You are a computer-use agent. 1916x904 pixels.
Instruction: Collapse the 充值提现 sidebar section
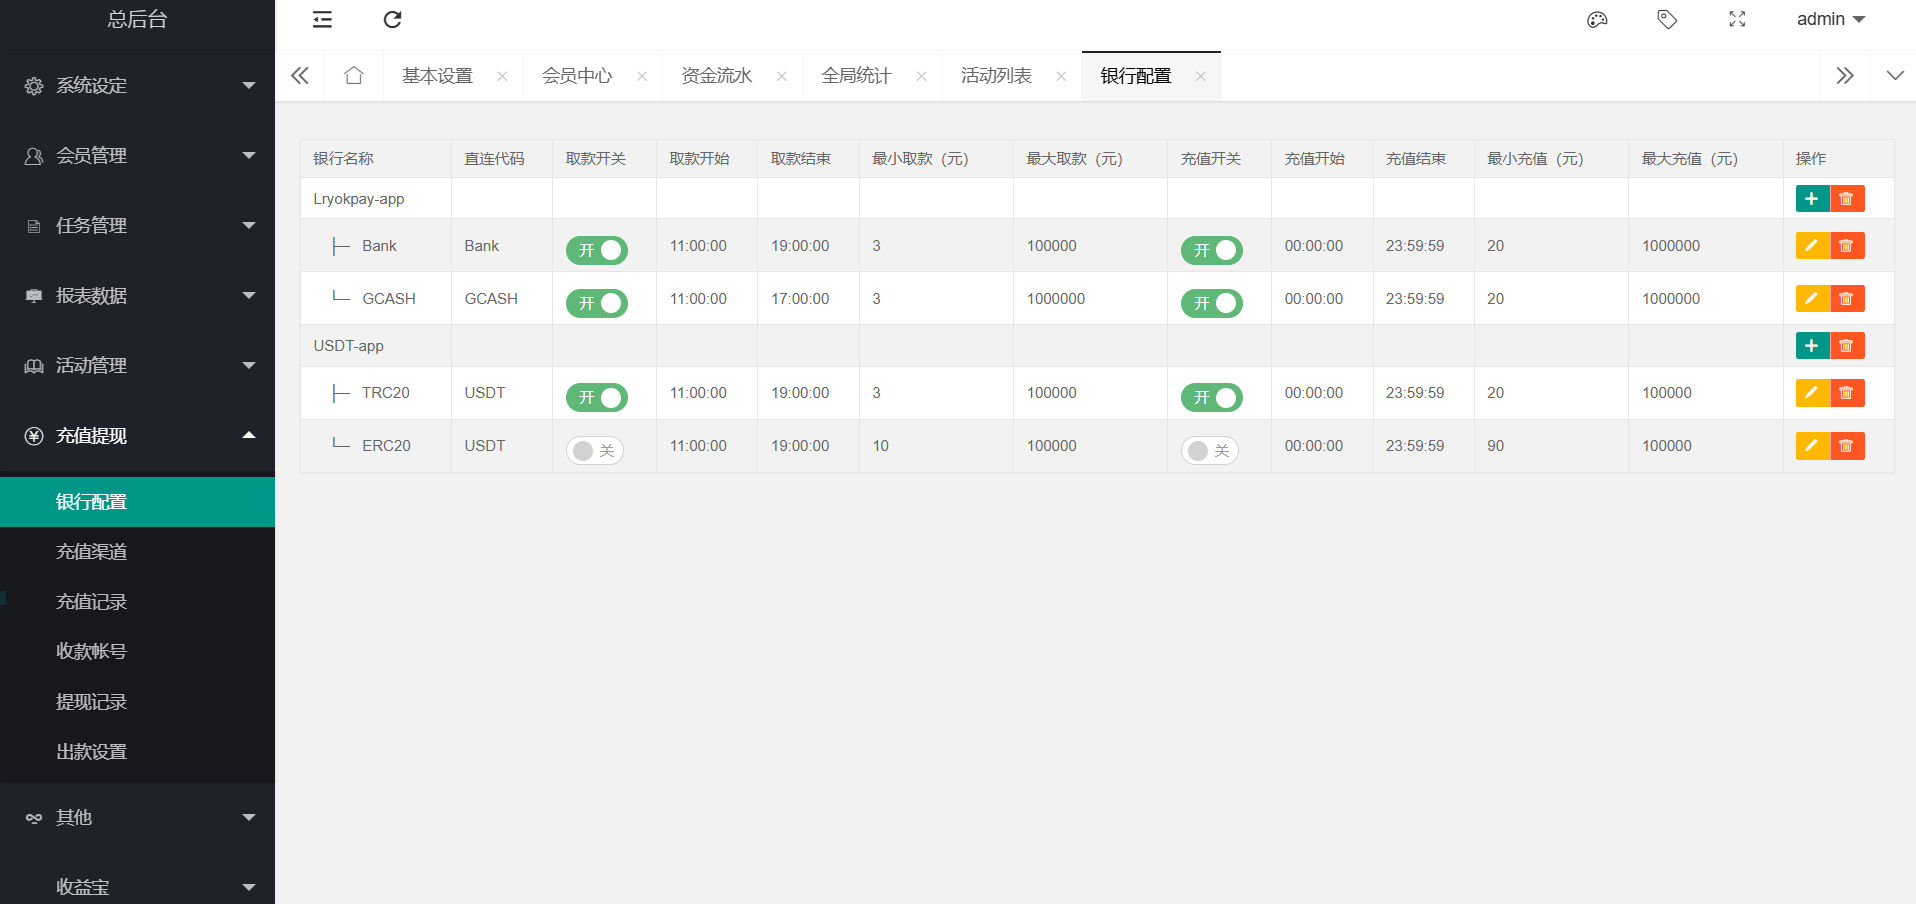click(x=137, y=436)
